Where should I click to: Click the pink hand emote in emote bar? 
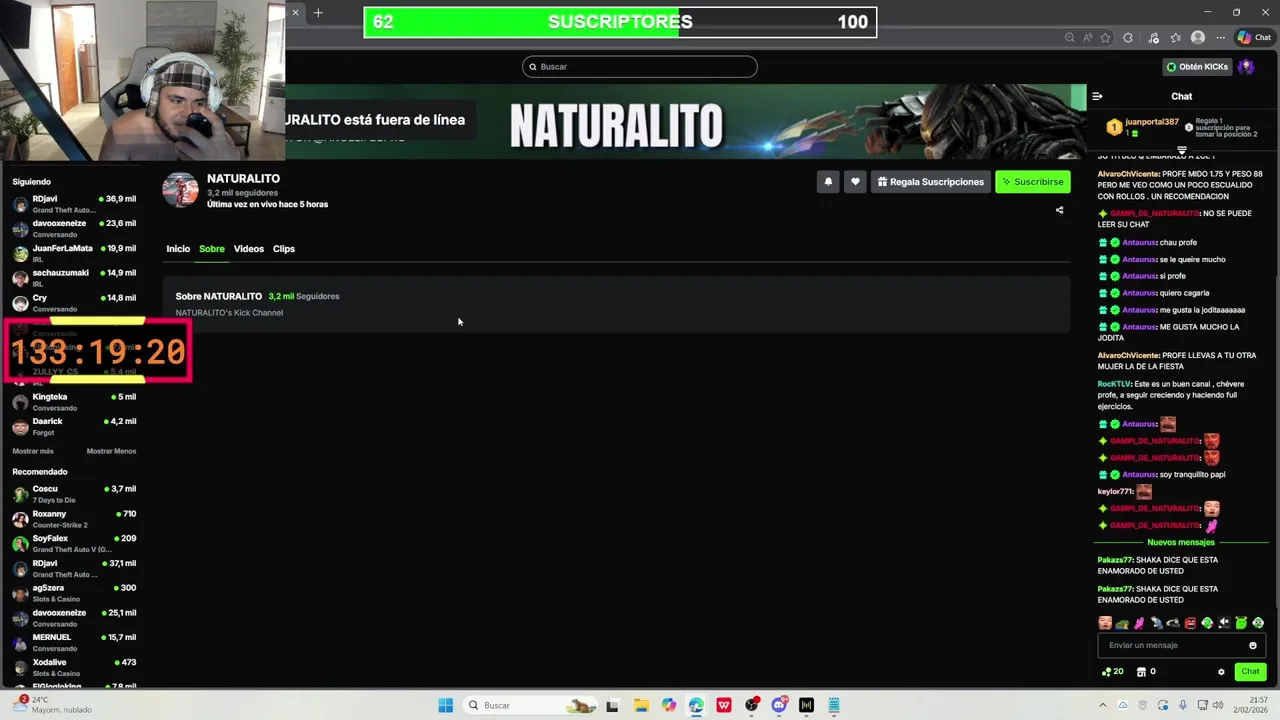coord(1139,623)
